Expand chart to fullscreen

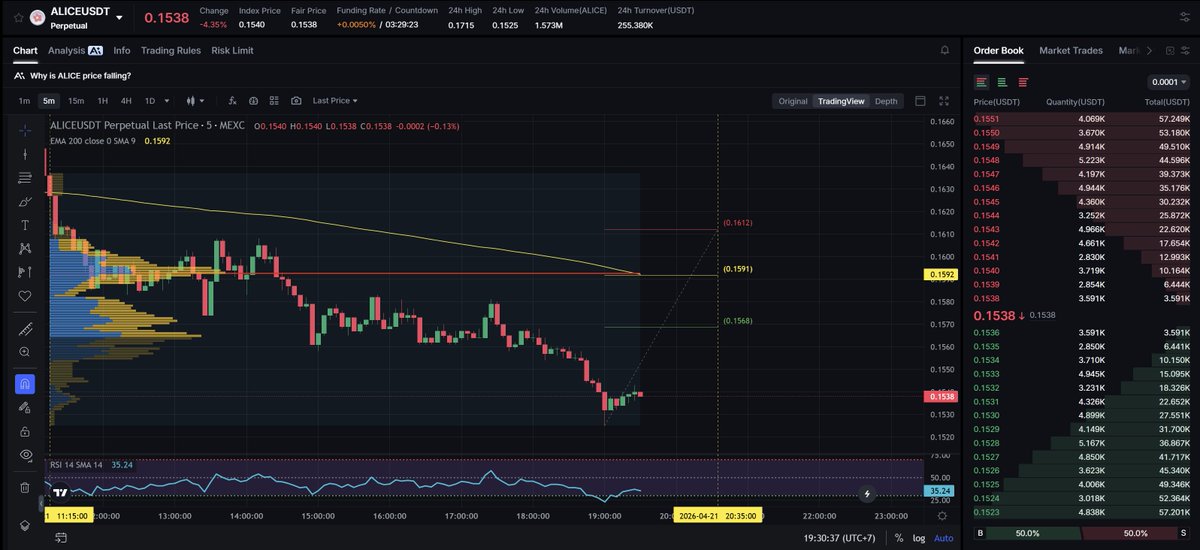pos(945,101)
